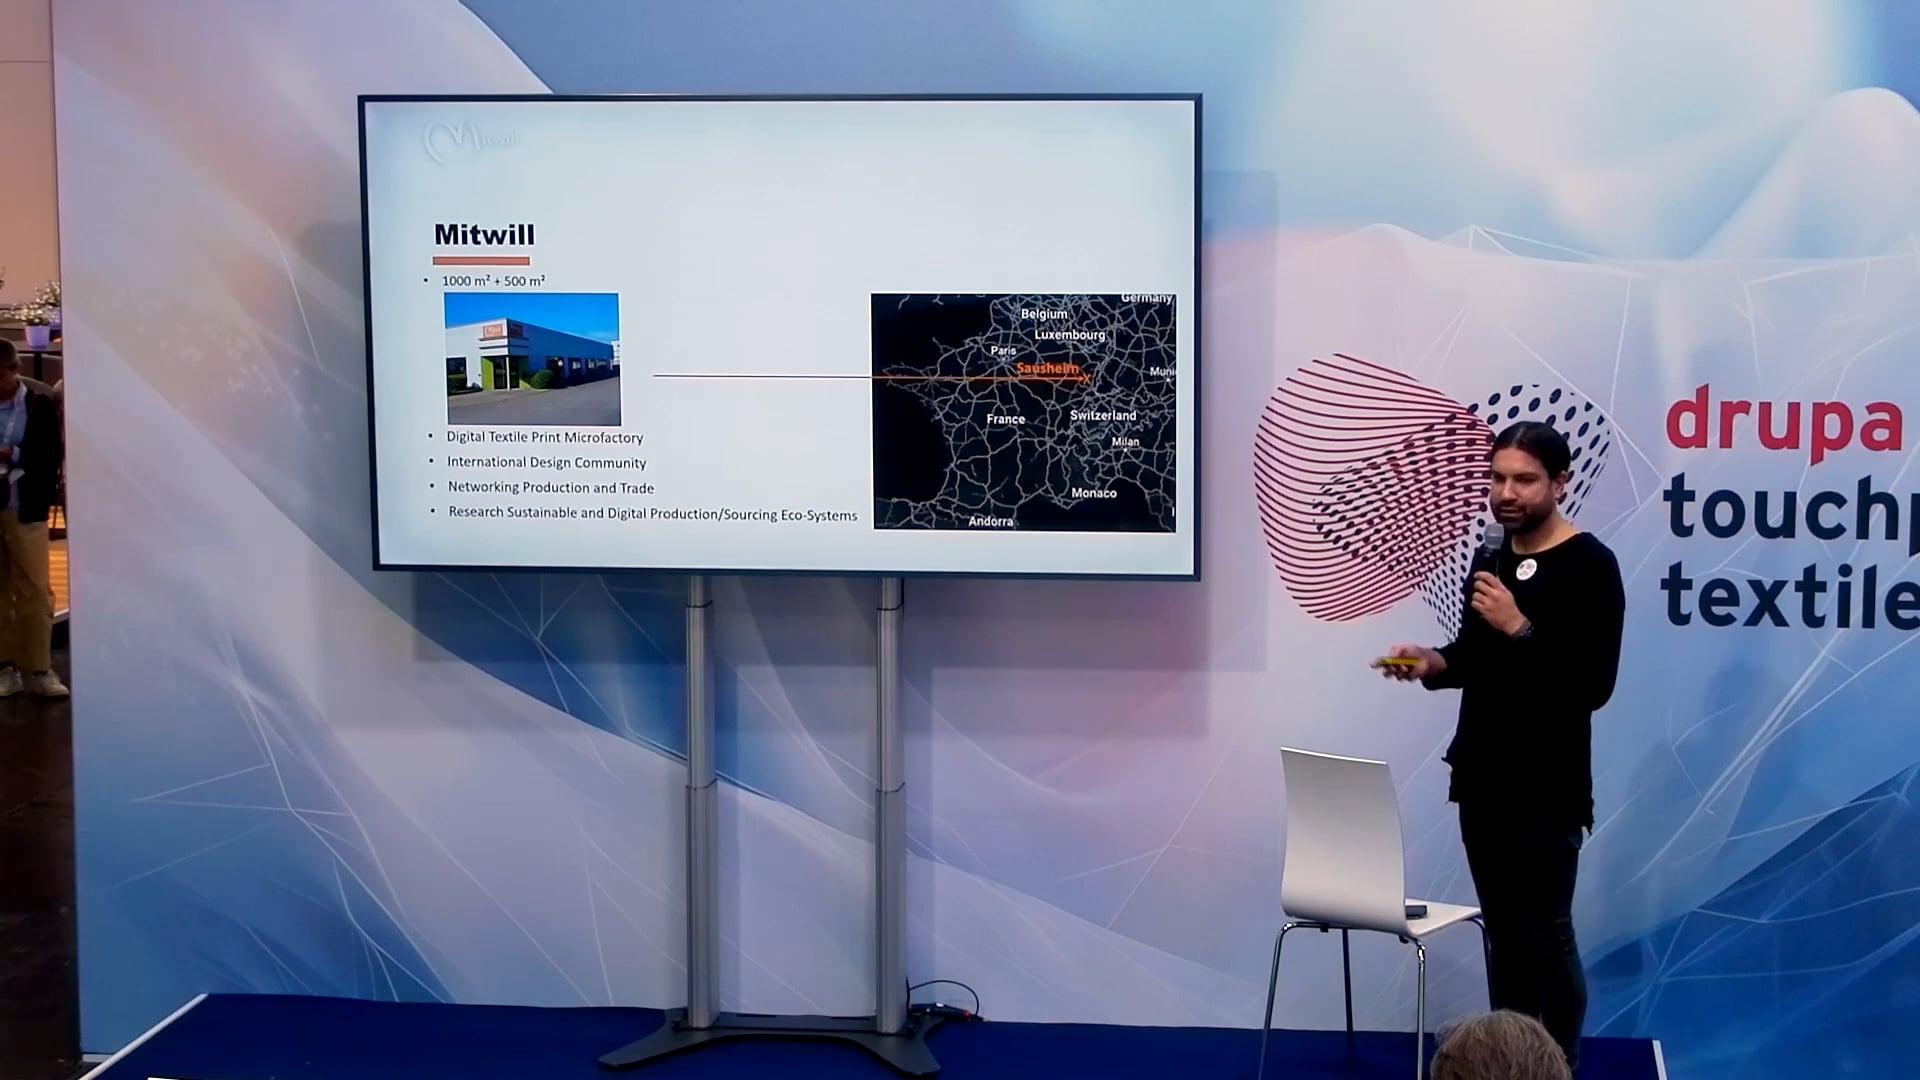The height and width of the screenshot is (1080, 1920).
Task: Click 'Digital Textile Print Microfactory' bullet
Action: tap(544, 437)
